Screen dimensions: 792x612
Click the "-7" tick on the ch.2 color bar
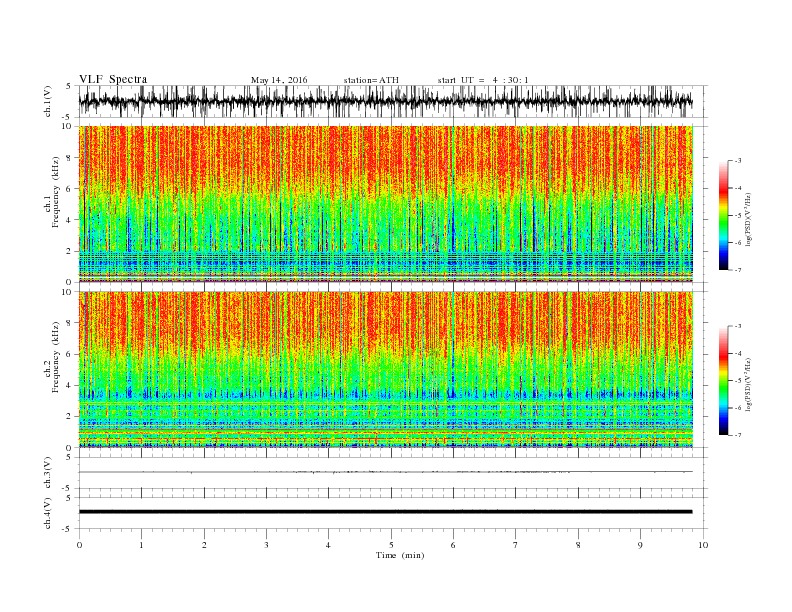coord(738,435)
